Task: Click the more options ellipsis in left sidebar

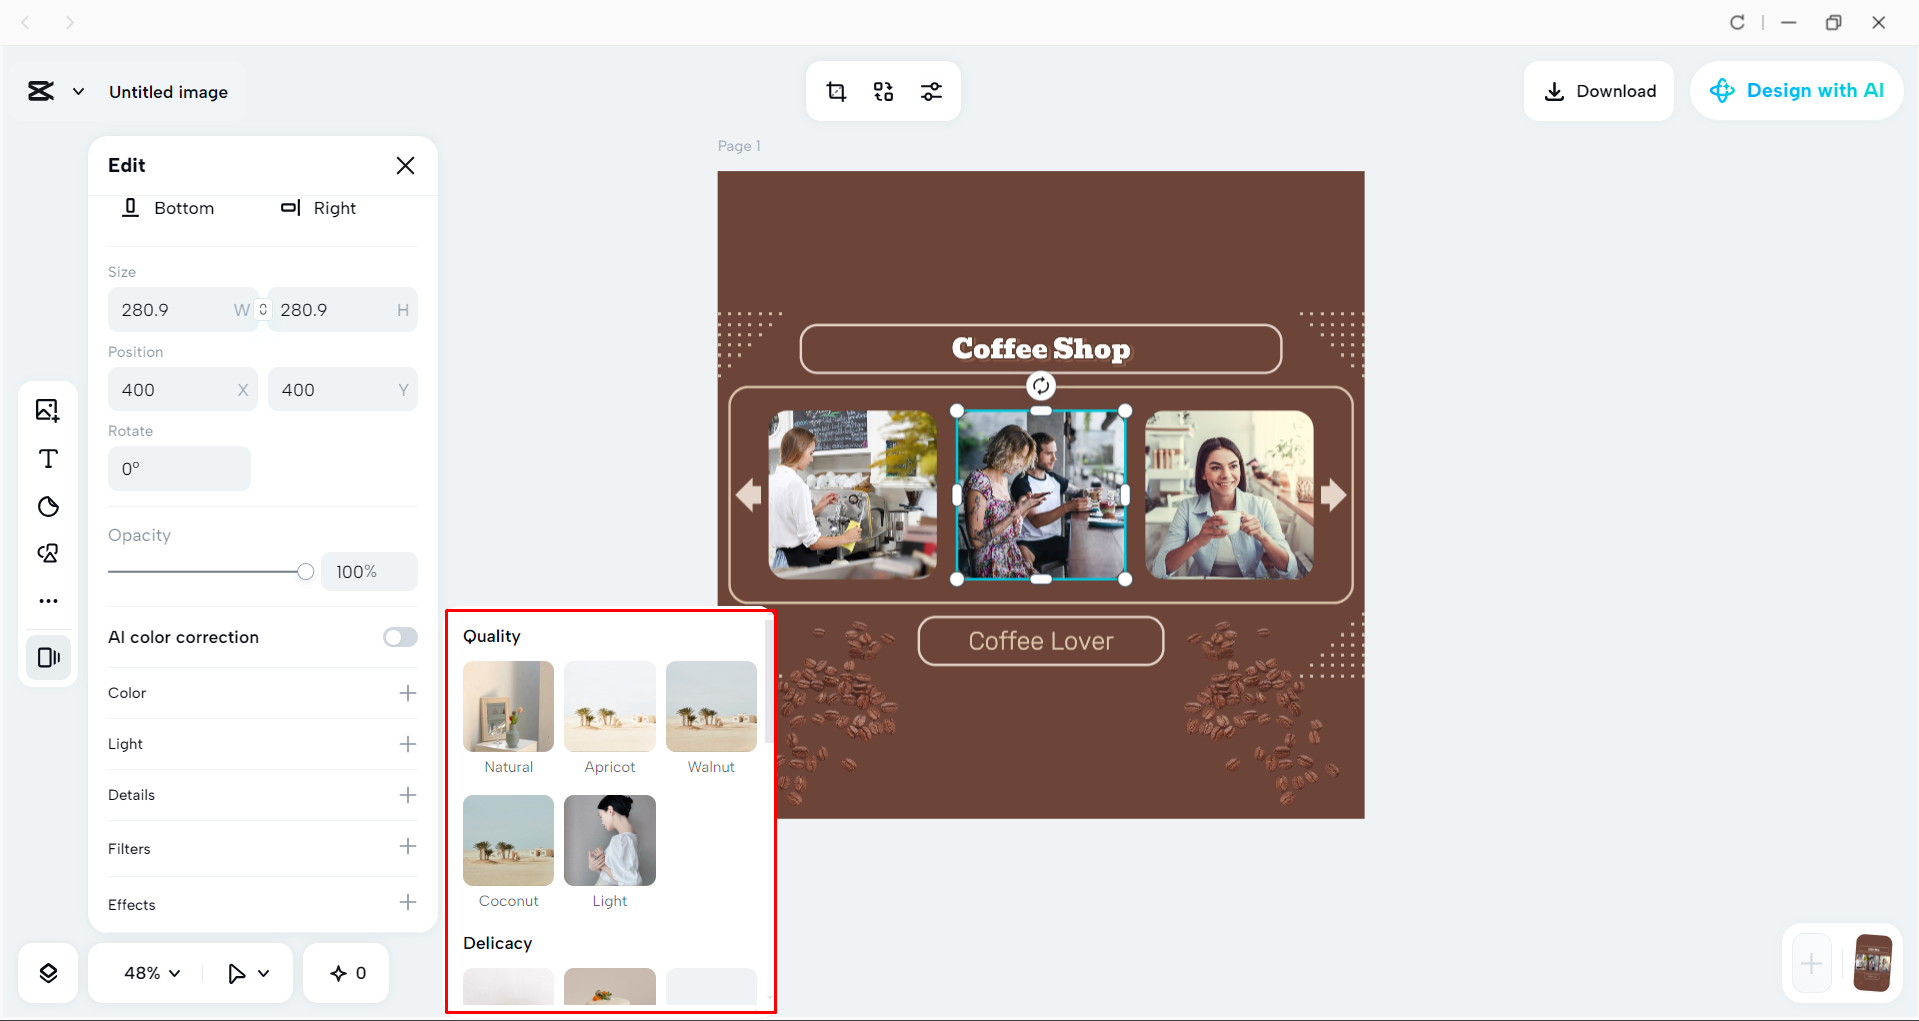Action: (47, 601)
